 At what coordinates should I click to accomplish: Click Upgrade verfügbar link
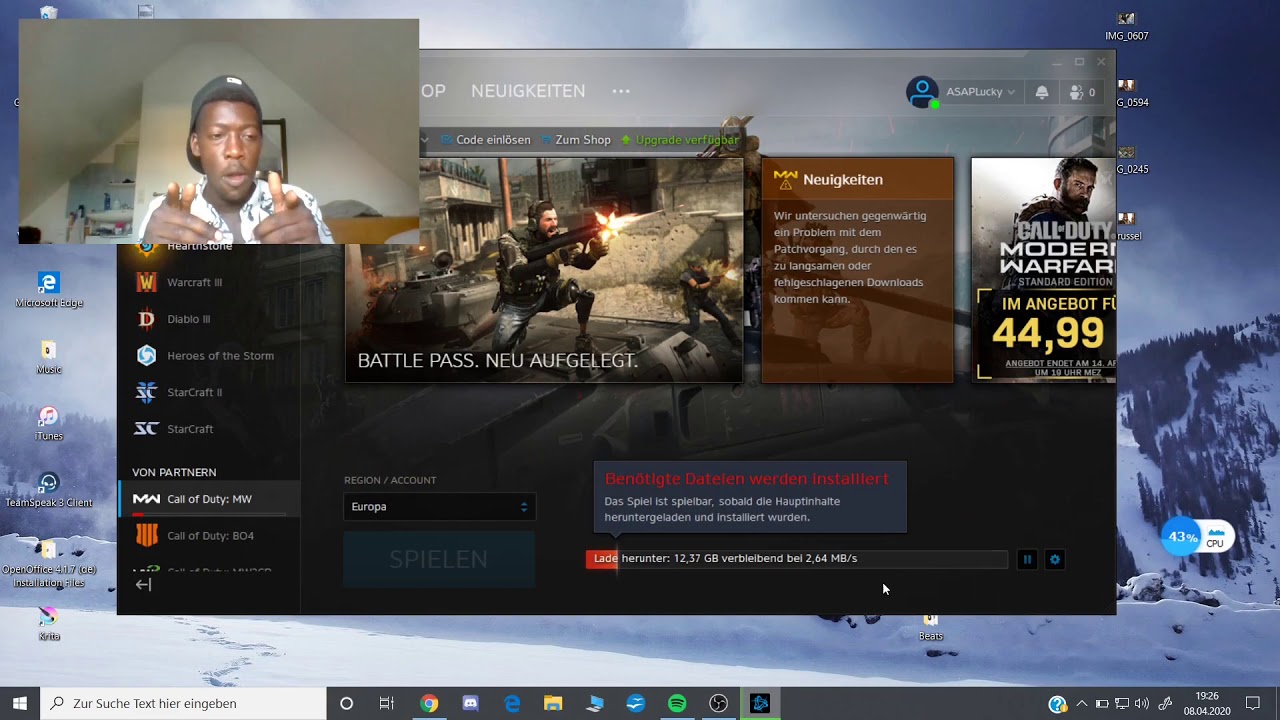680,140
